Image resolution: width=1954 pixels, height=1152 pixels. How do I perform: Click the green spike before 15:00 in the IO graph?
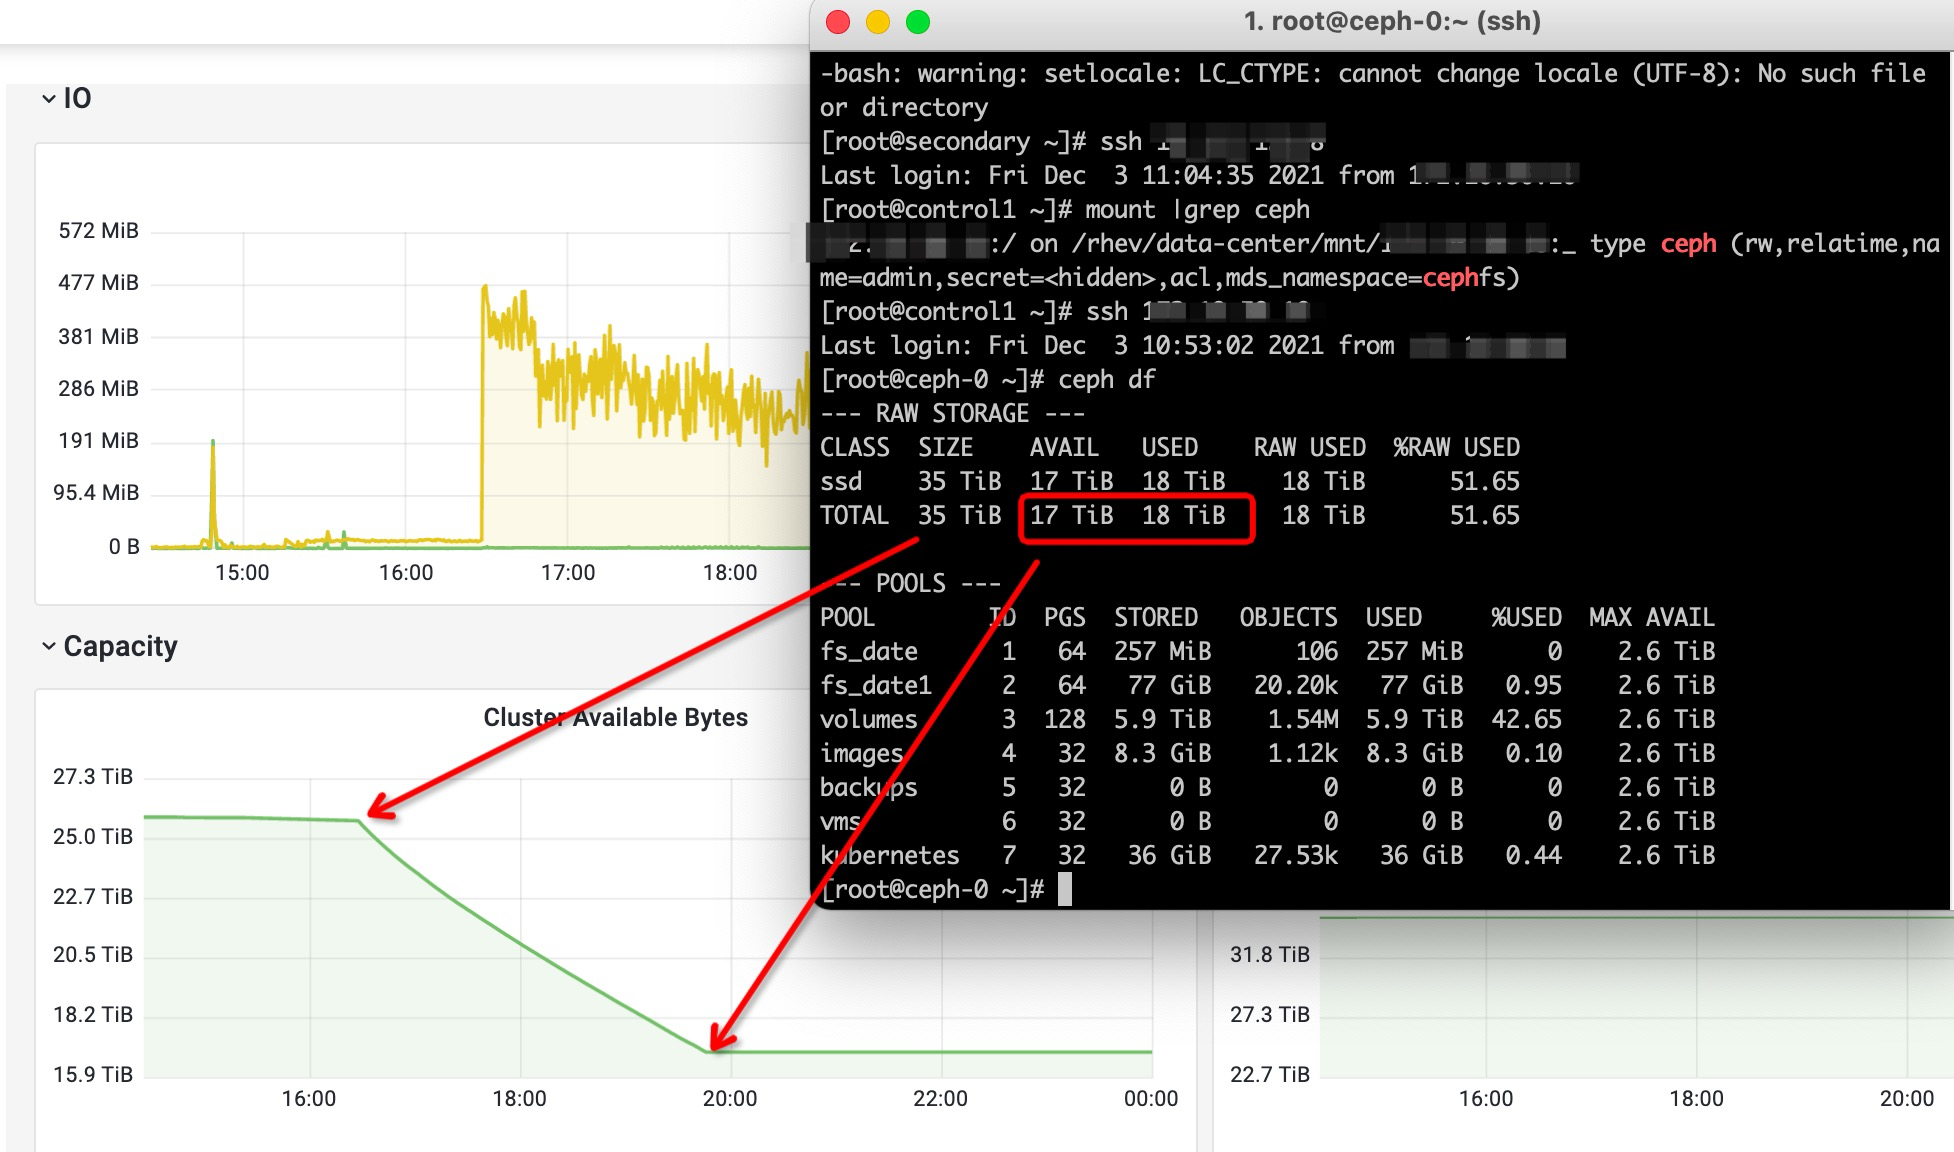[x=213, y=442]
